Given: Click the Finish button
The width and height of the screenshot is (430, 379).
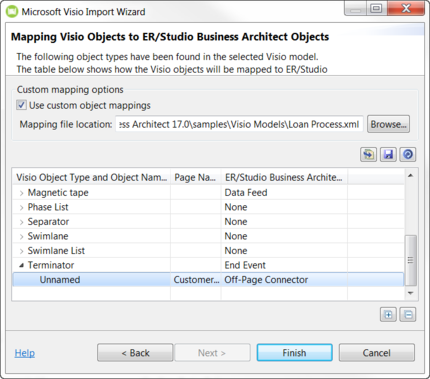Looking at the screenshot, I should pyautogui.click(x=294, y=353).
